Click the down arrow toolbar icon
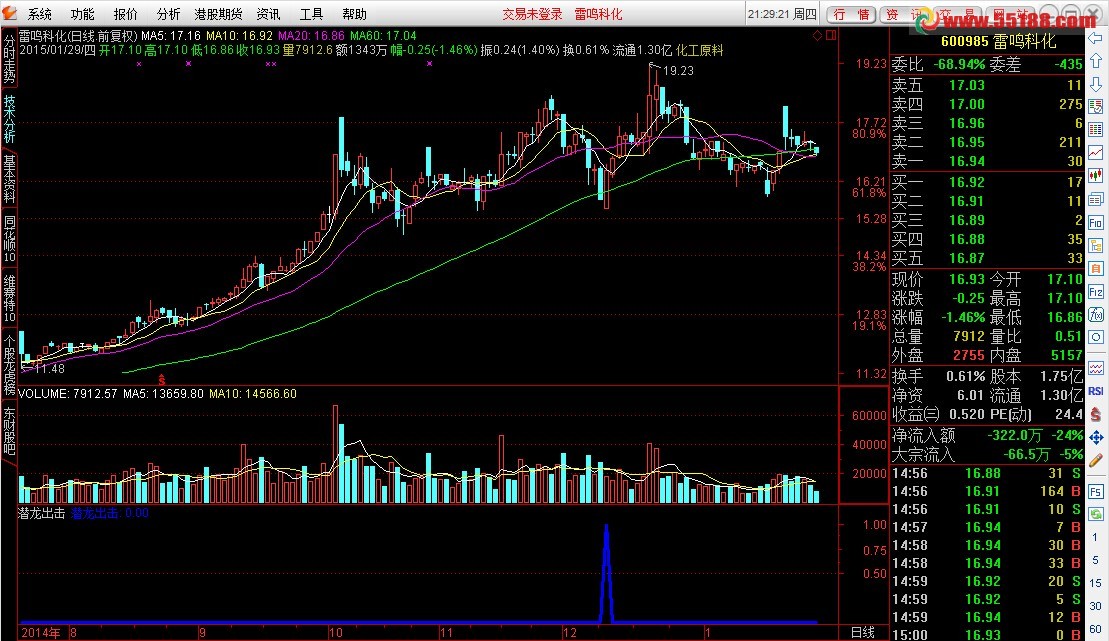The width and height of the screenshot is (1109, 641). (1096, 84)
